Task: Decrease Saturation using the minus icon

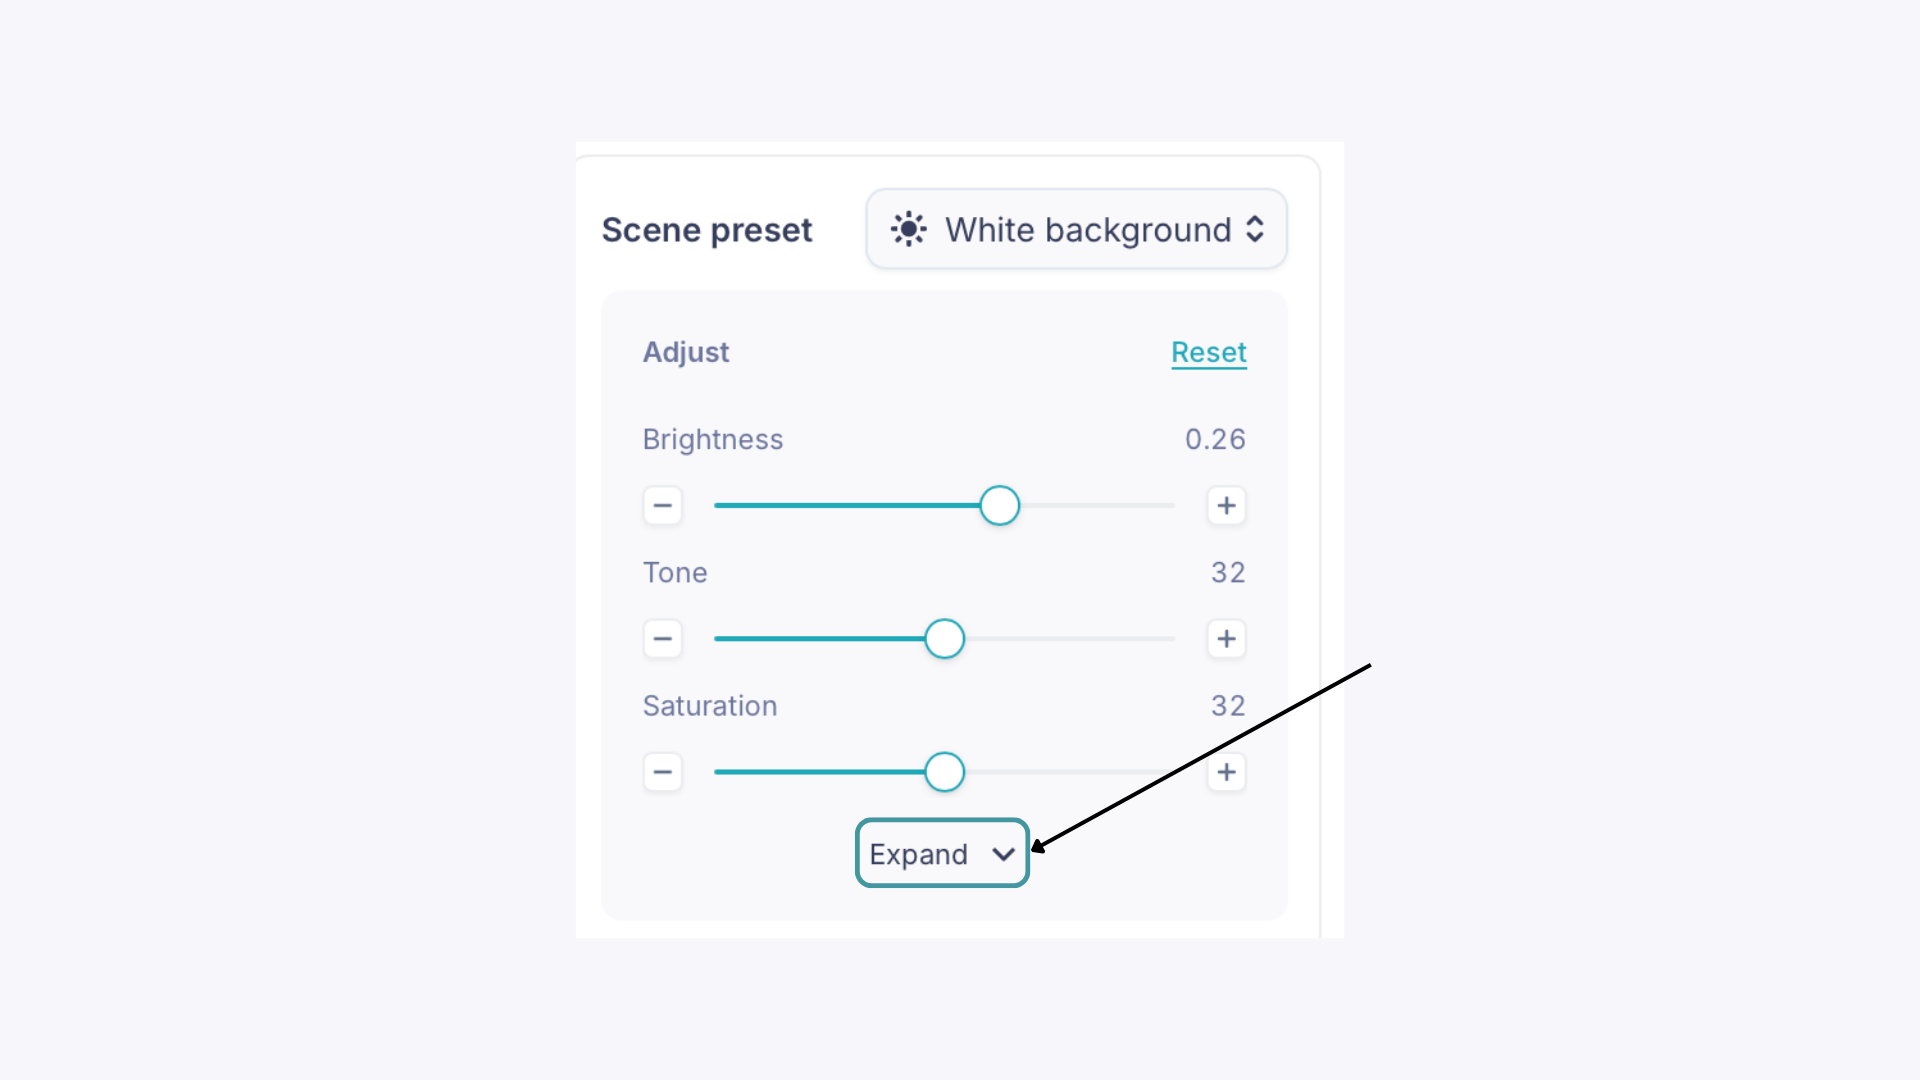Action: [662, 772]
